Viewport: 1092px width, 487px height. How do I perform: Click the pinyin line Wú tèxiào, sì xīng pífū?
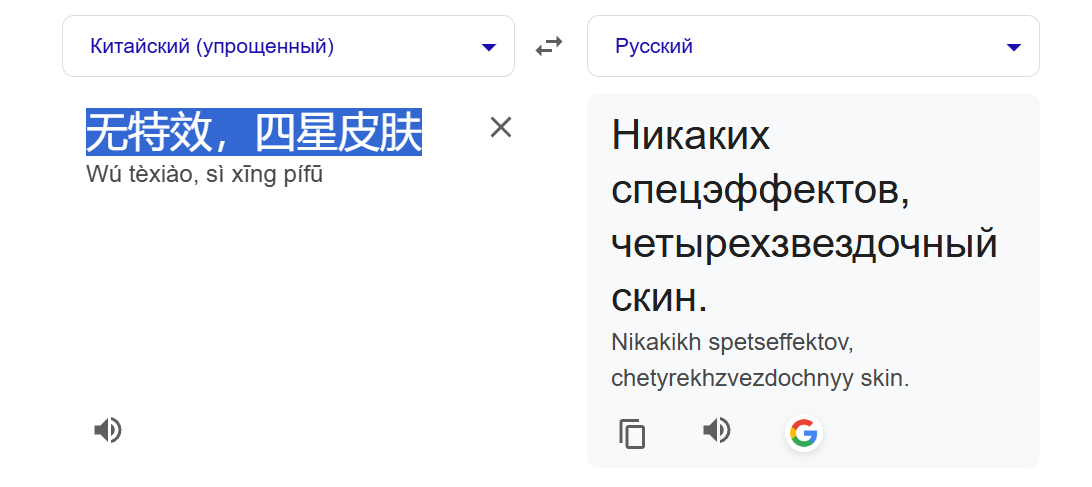(x=205, y=174)
